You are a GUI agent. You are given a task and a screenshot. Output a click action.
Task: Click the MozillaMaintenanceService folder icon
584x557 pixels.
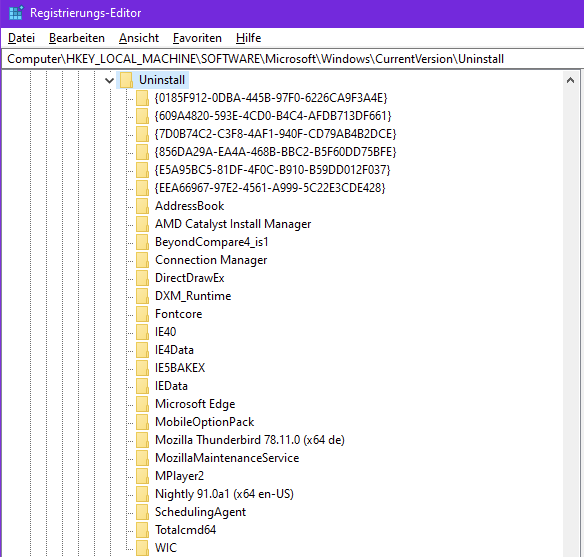[x=142, y=458]
